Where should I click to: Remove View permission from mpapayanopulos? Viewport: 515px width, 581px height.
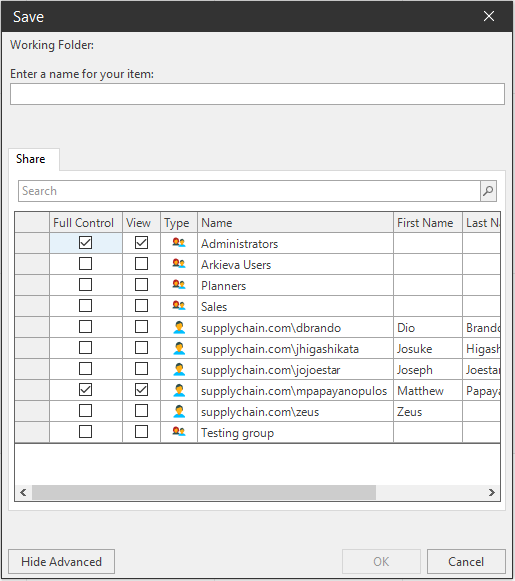tap(142, 390)
